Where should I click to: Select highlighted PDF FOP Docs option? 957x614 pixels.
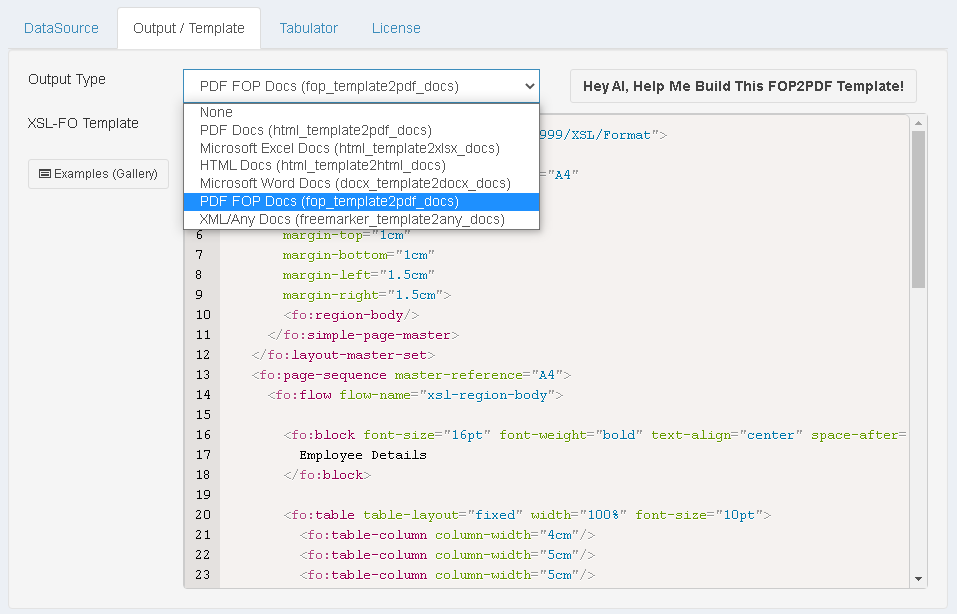click(x=329, y=201)
